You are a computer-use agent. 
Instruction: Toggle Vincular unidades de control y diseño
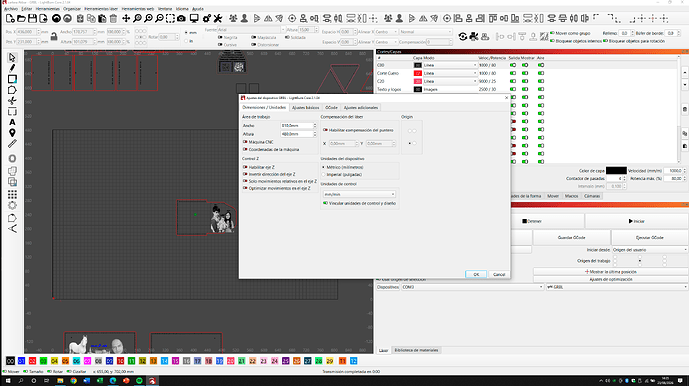(x=325, y=203)
